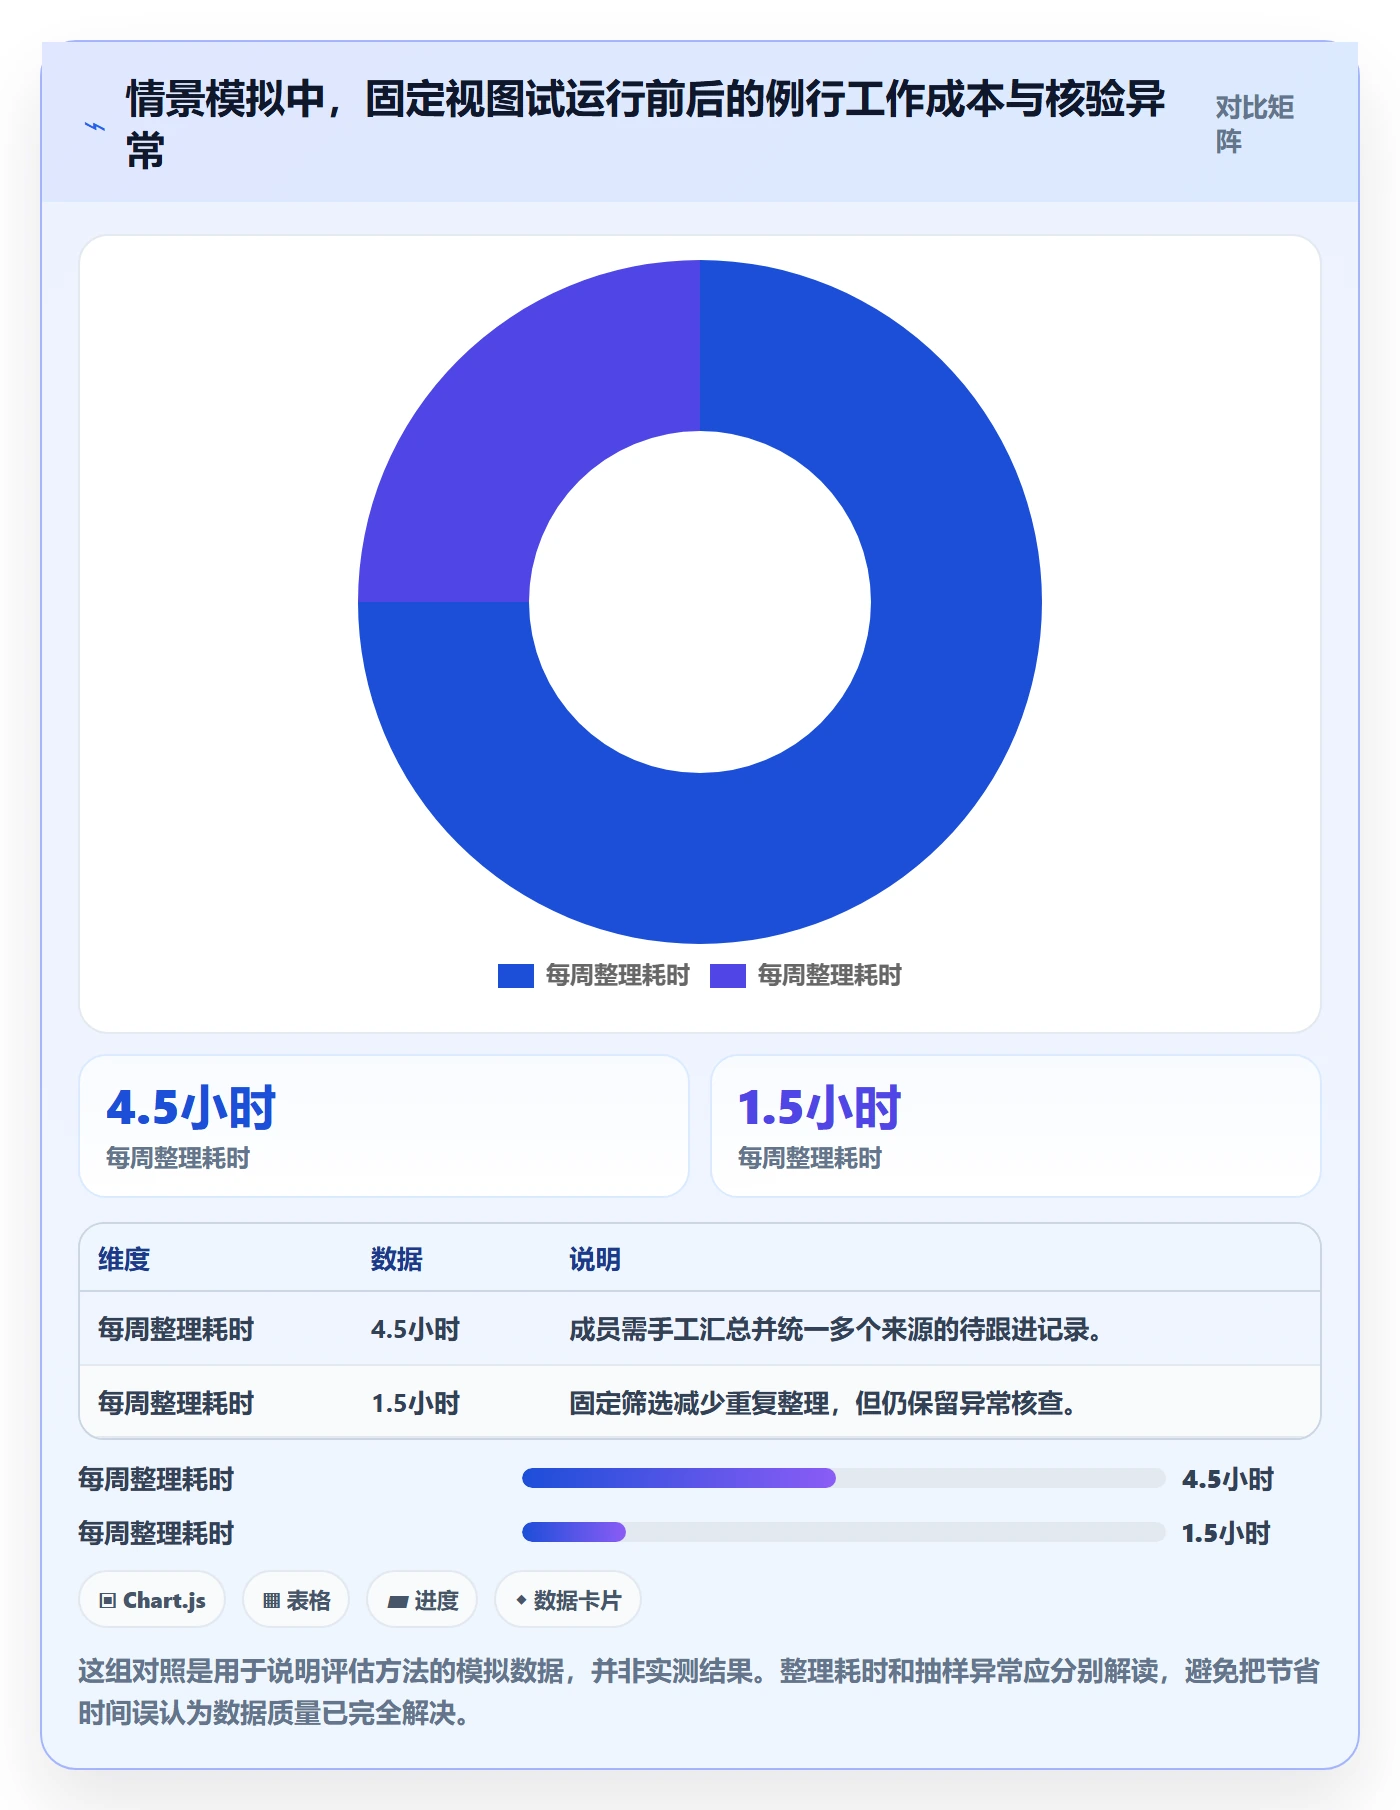Select the 数据卡片 chip
This screenshot has height=1810, width=1400.
[x=568, y=1600]
